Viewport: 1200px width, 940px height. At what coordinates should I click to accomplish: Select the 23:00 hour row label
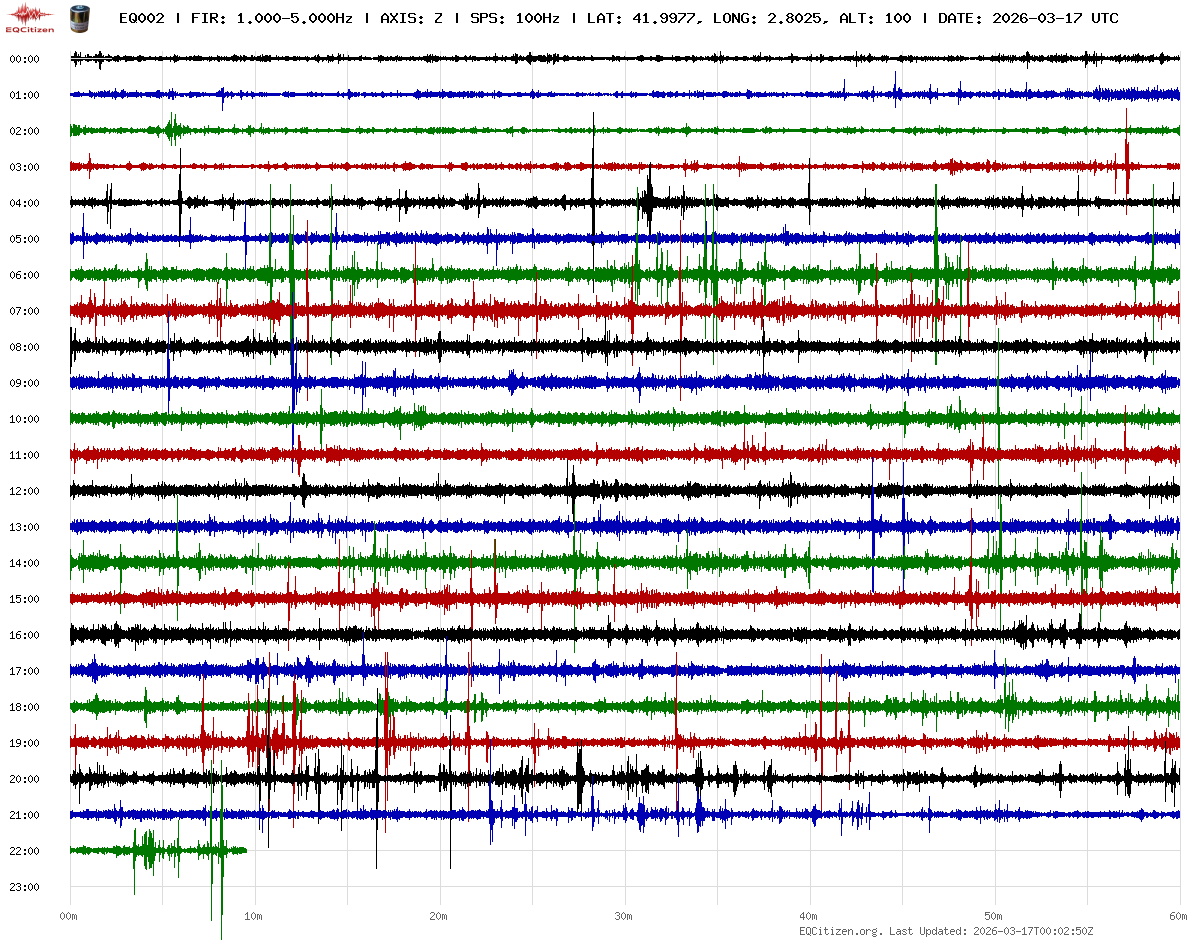(x=24, y=887)
